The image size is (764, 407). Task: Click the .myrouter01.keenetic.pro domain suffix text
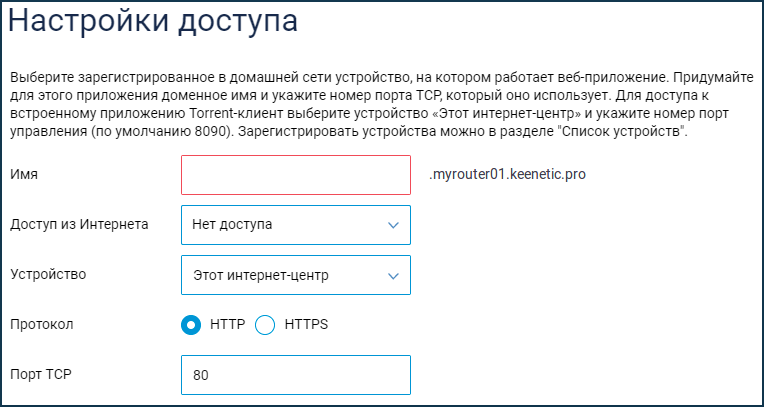[507, 174]
